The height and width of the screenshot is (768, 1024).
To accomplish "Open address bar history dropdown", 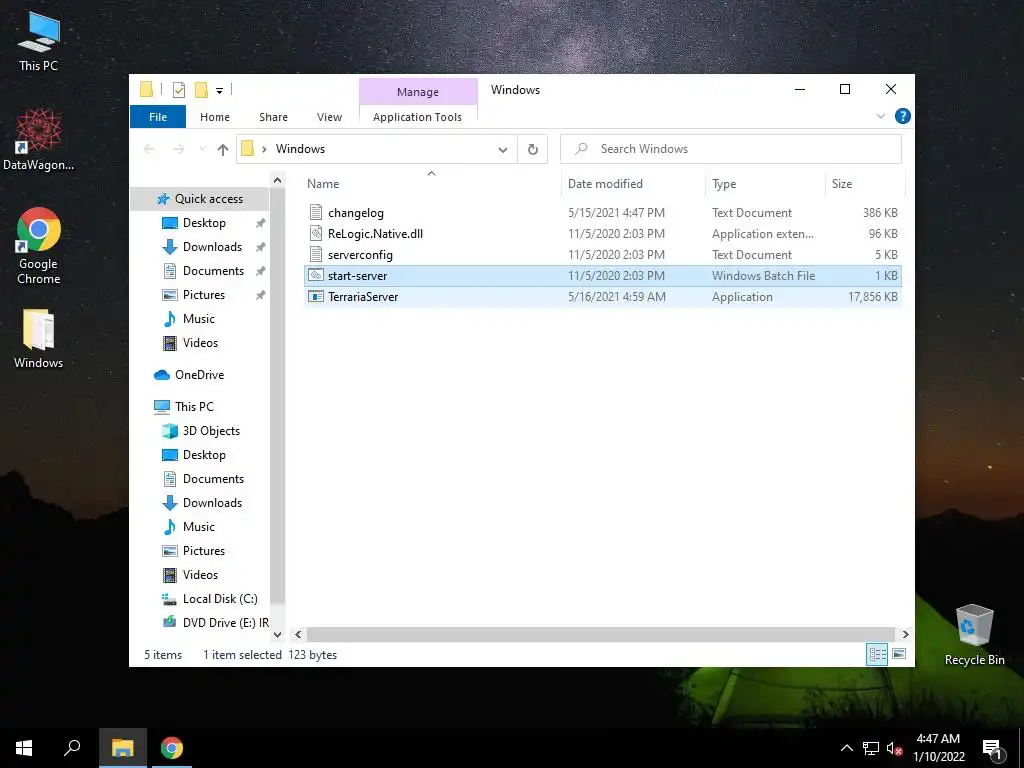I will pyautogui.click(x=503, y=150).
